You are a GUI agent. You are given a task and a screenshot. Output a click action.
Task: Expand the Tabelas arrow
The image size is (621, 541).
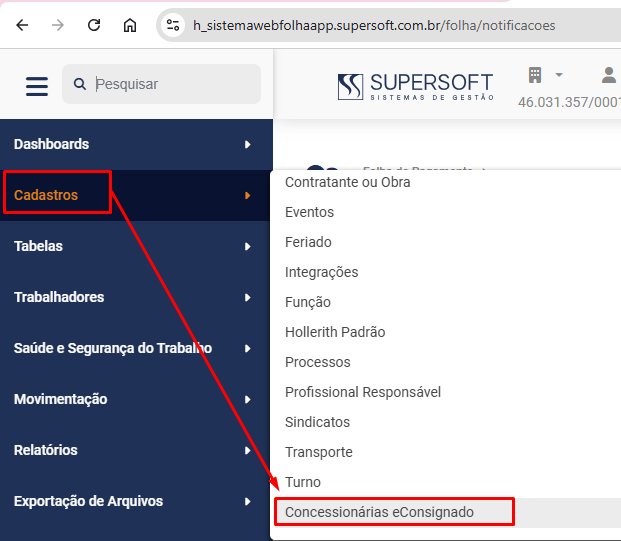[248, 246]
